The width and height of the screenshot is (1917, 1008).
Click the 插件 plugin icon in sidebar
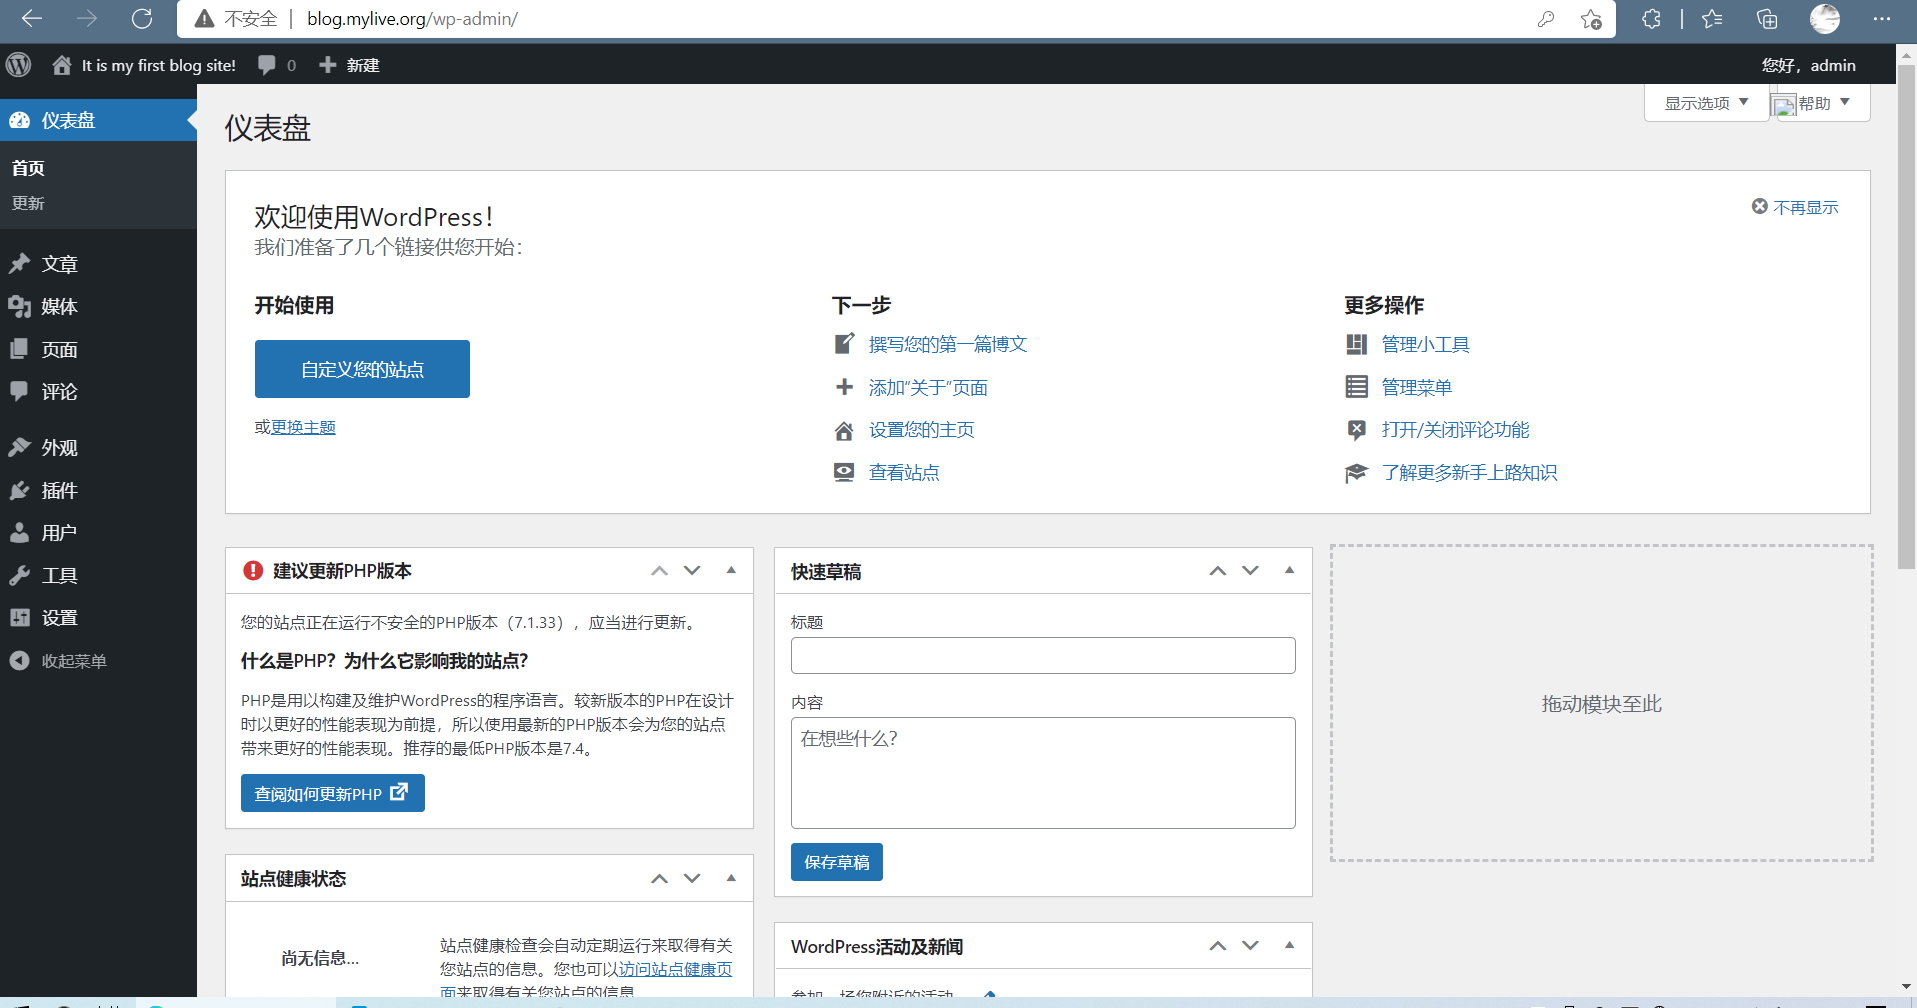[20, 490]
